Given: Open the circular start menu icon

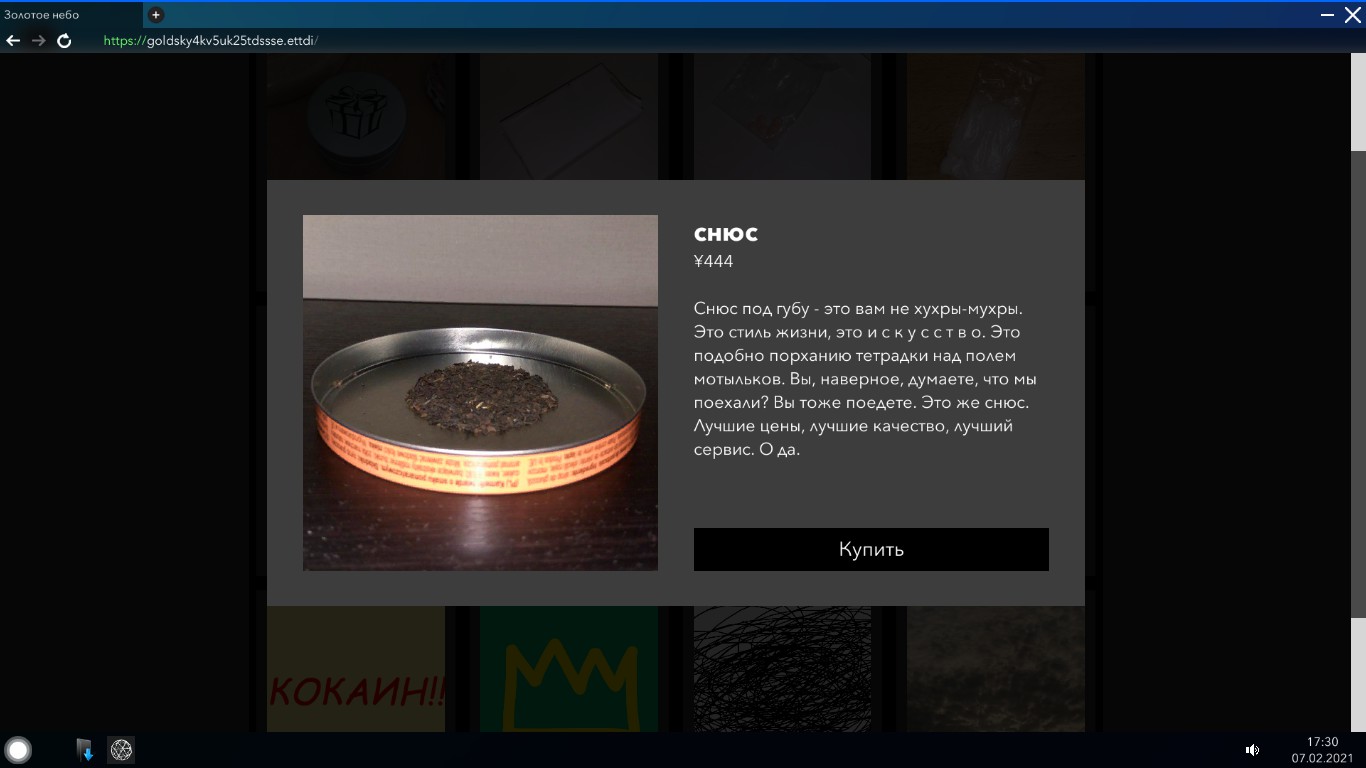Looking at the screenshot, I should (19, 750).
